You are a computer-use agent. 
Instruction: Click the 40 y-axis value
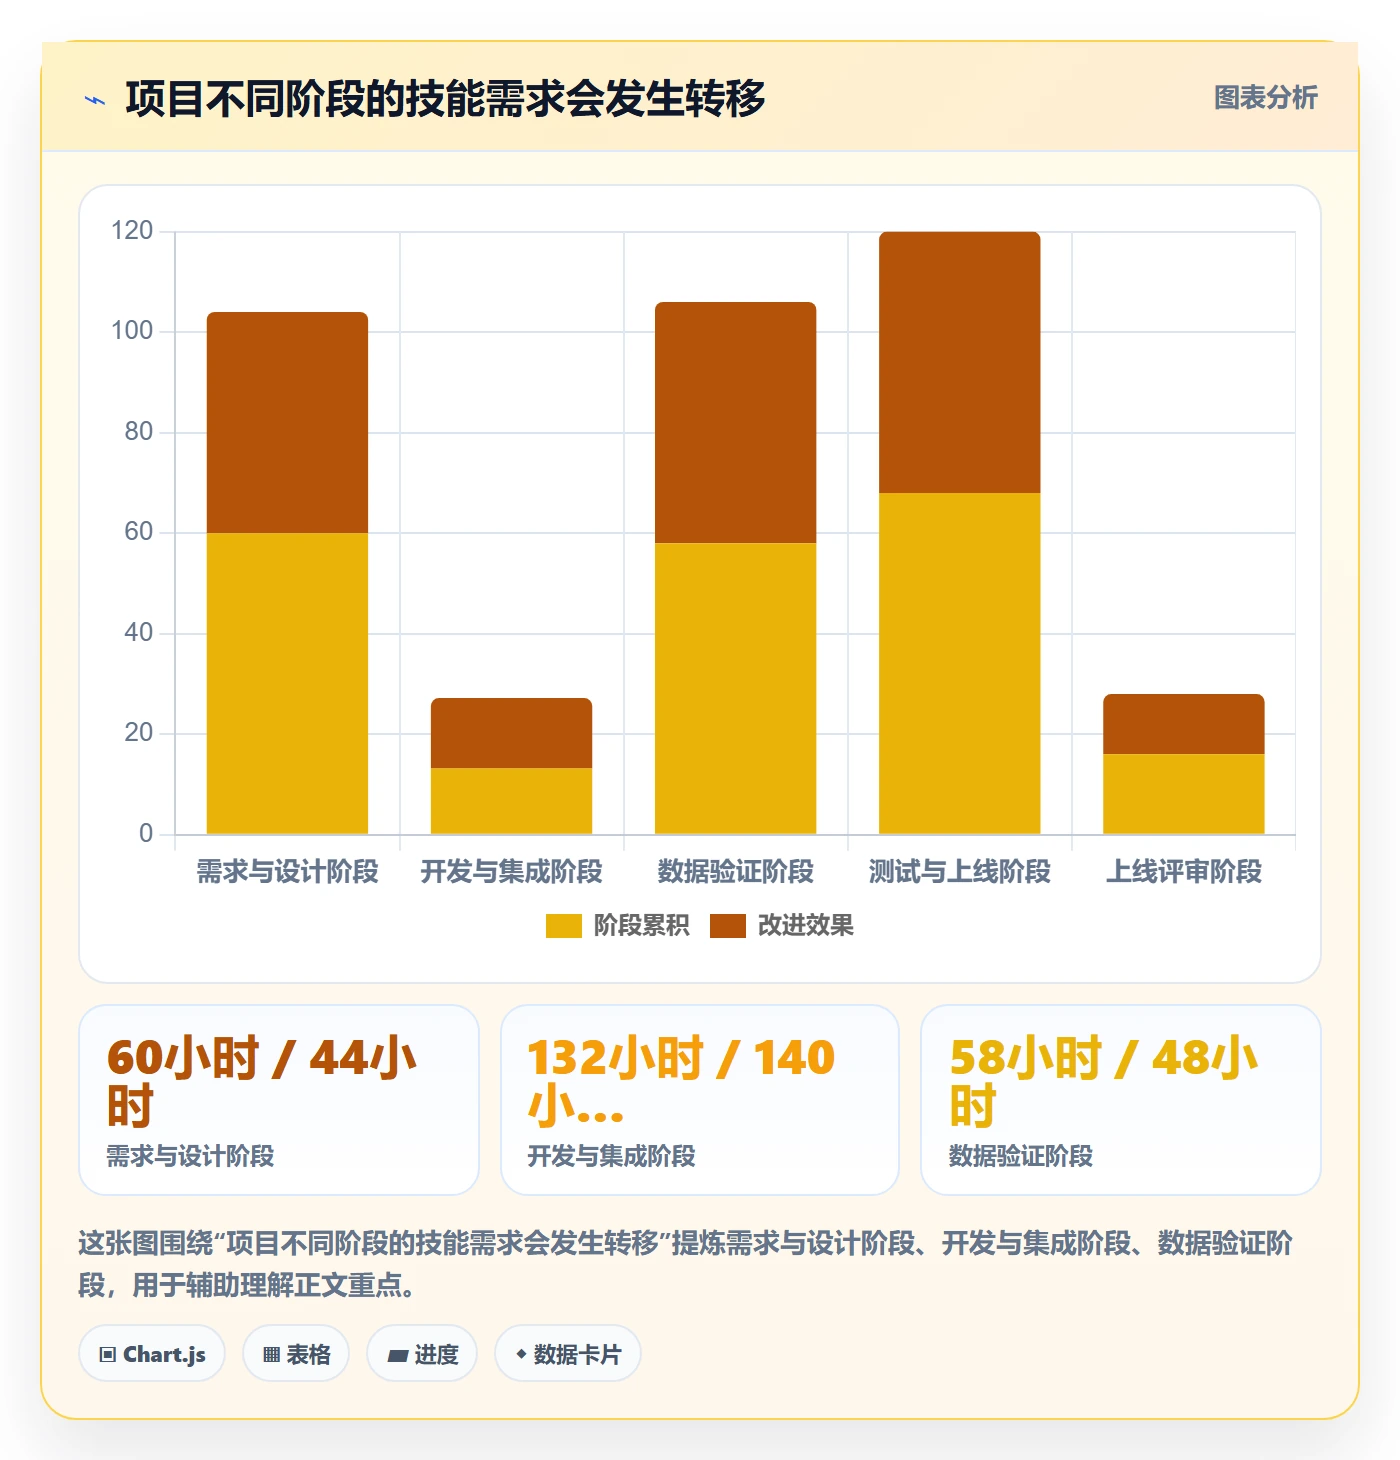138,633
